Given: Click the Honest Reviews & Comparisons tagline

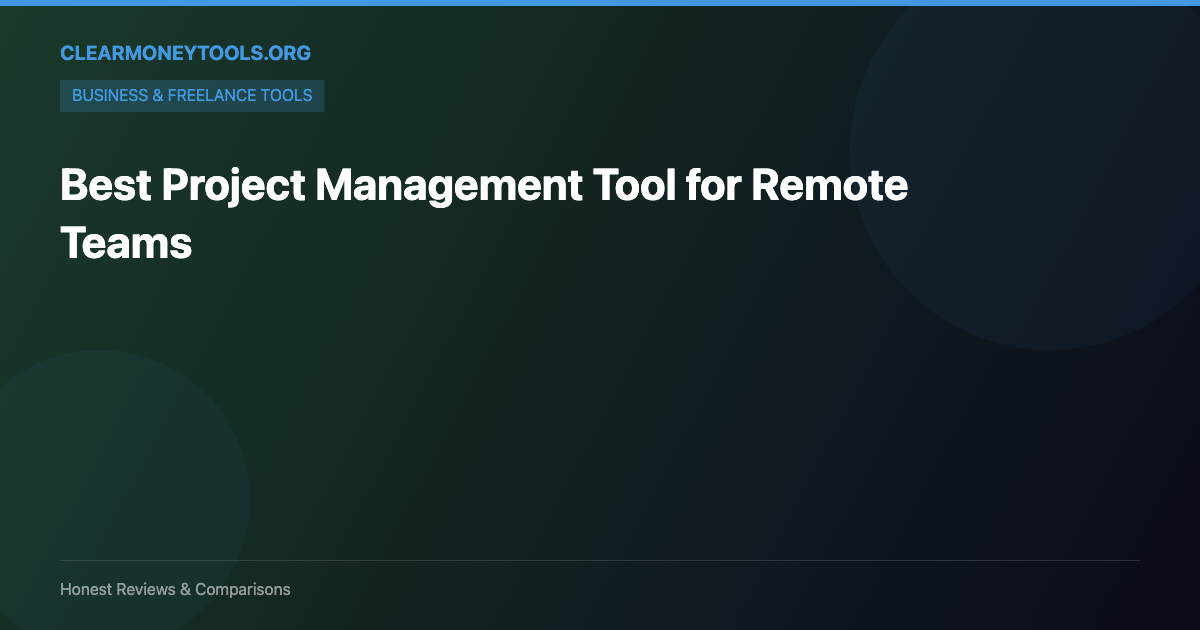Looking at the screenshot, I should [175, 589].
